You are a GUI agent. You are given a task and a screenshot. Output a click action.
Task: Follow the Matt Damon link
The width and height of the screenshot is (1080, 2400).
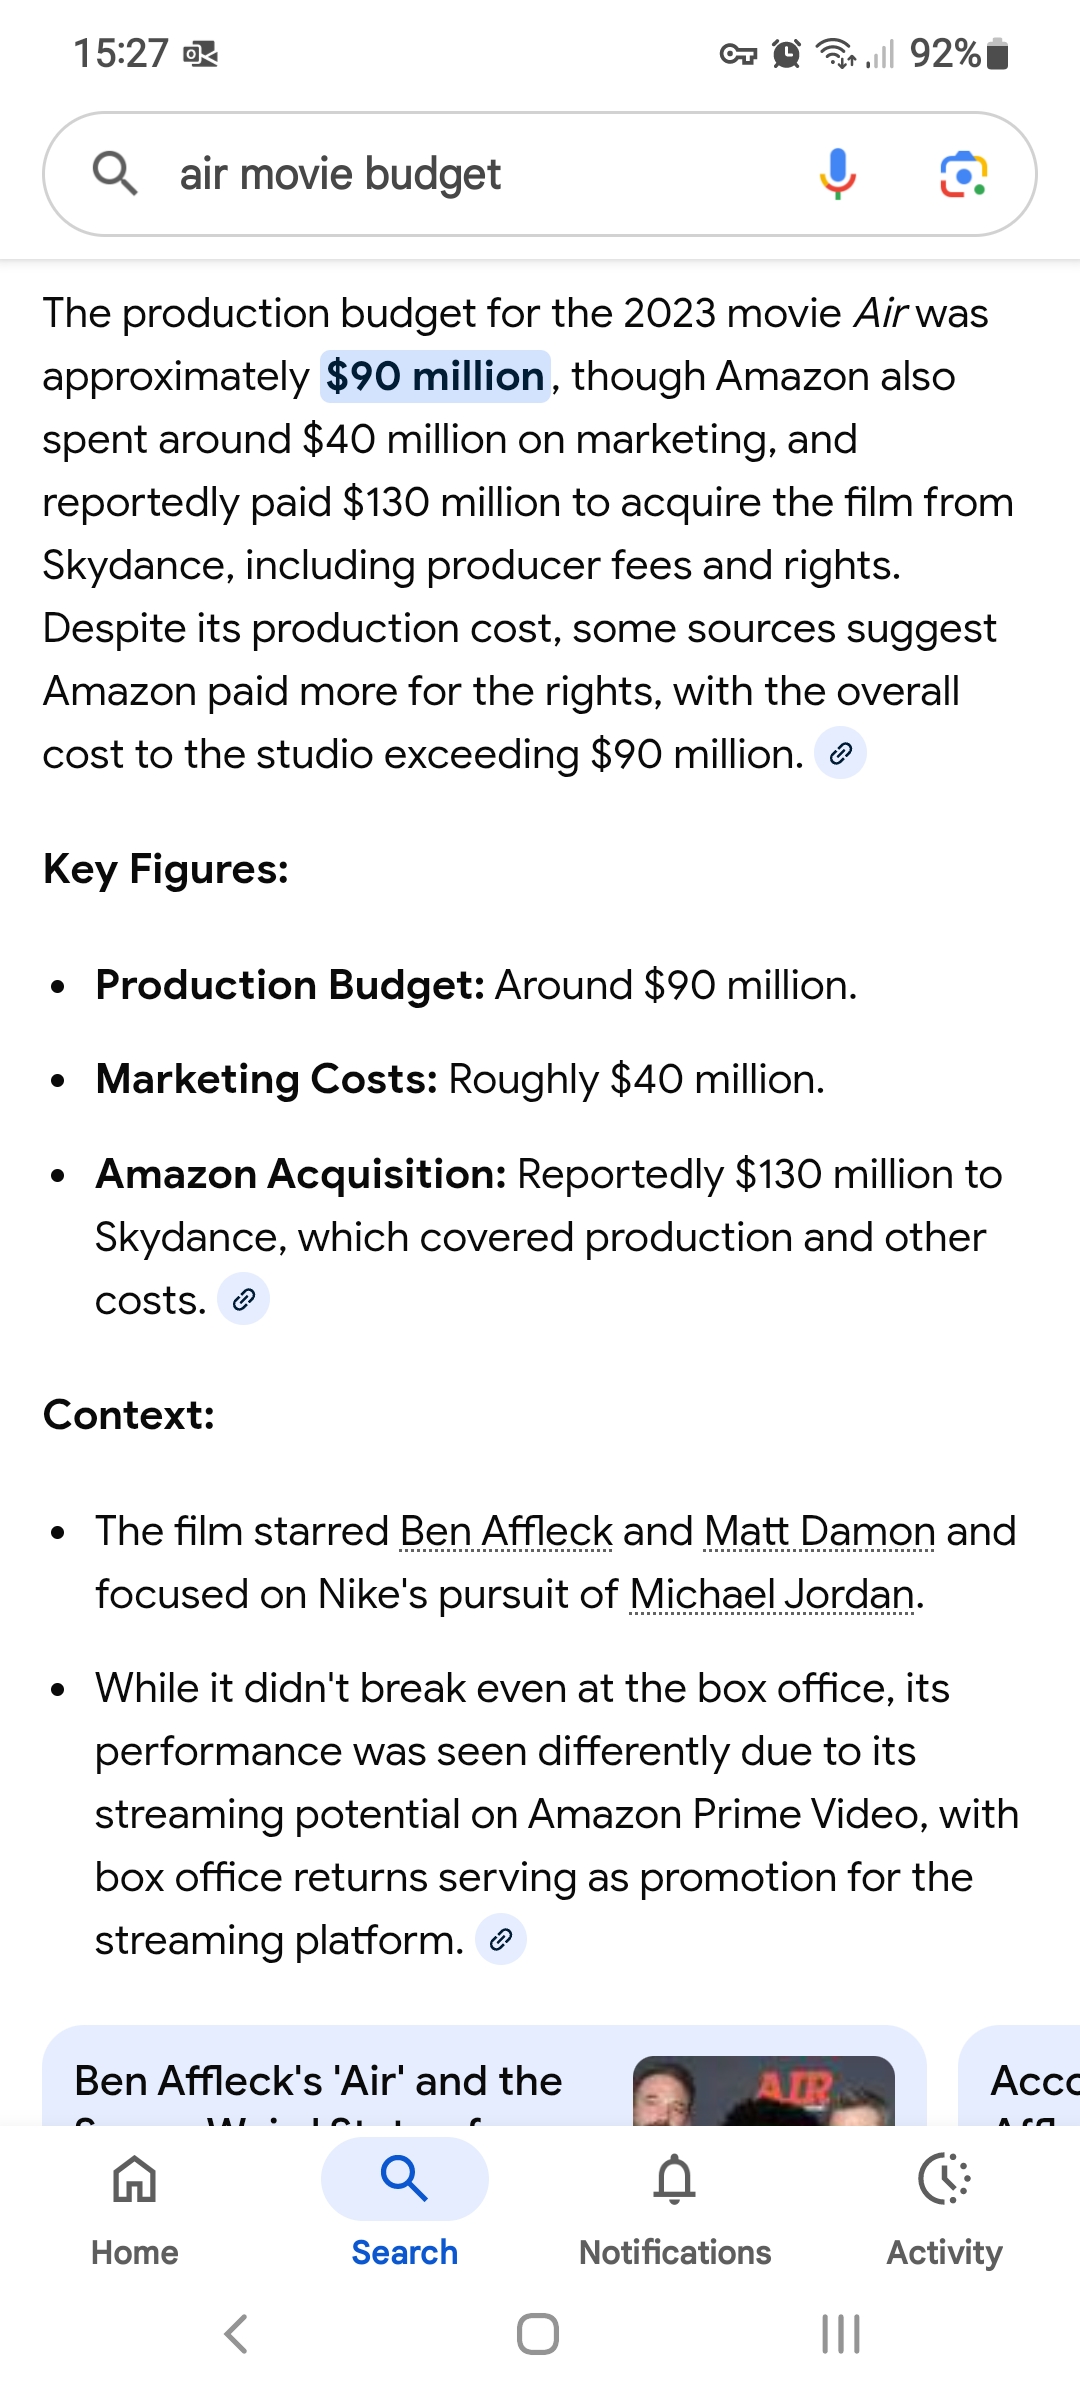[819, 1531]
